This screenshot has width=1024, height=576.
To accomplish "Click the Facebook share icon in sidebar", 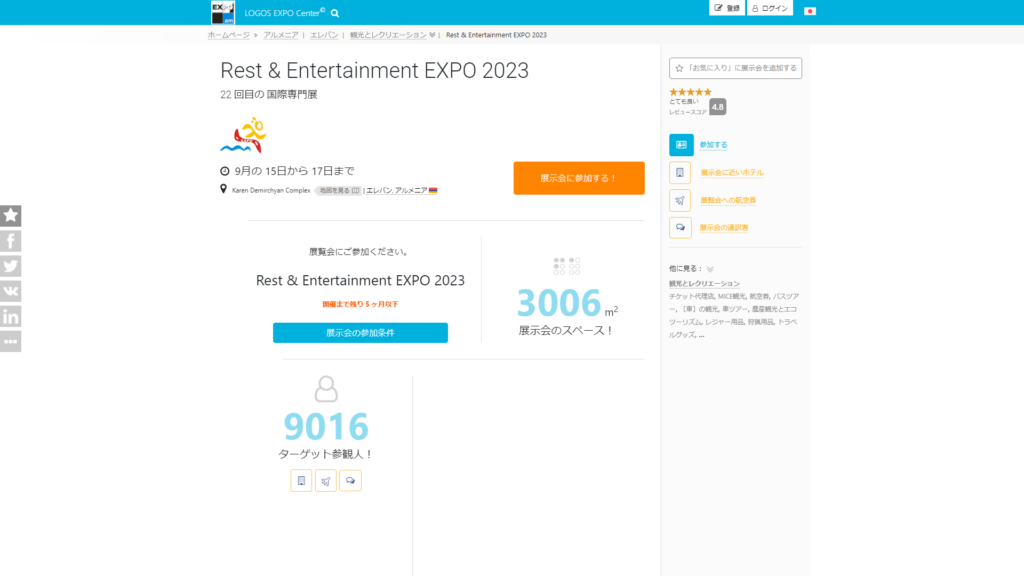I will tap(11, 241).
